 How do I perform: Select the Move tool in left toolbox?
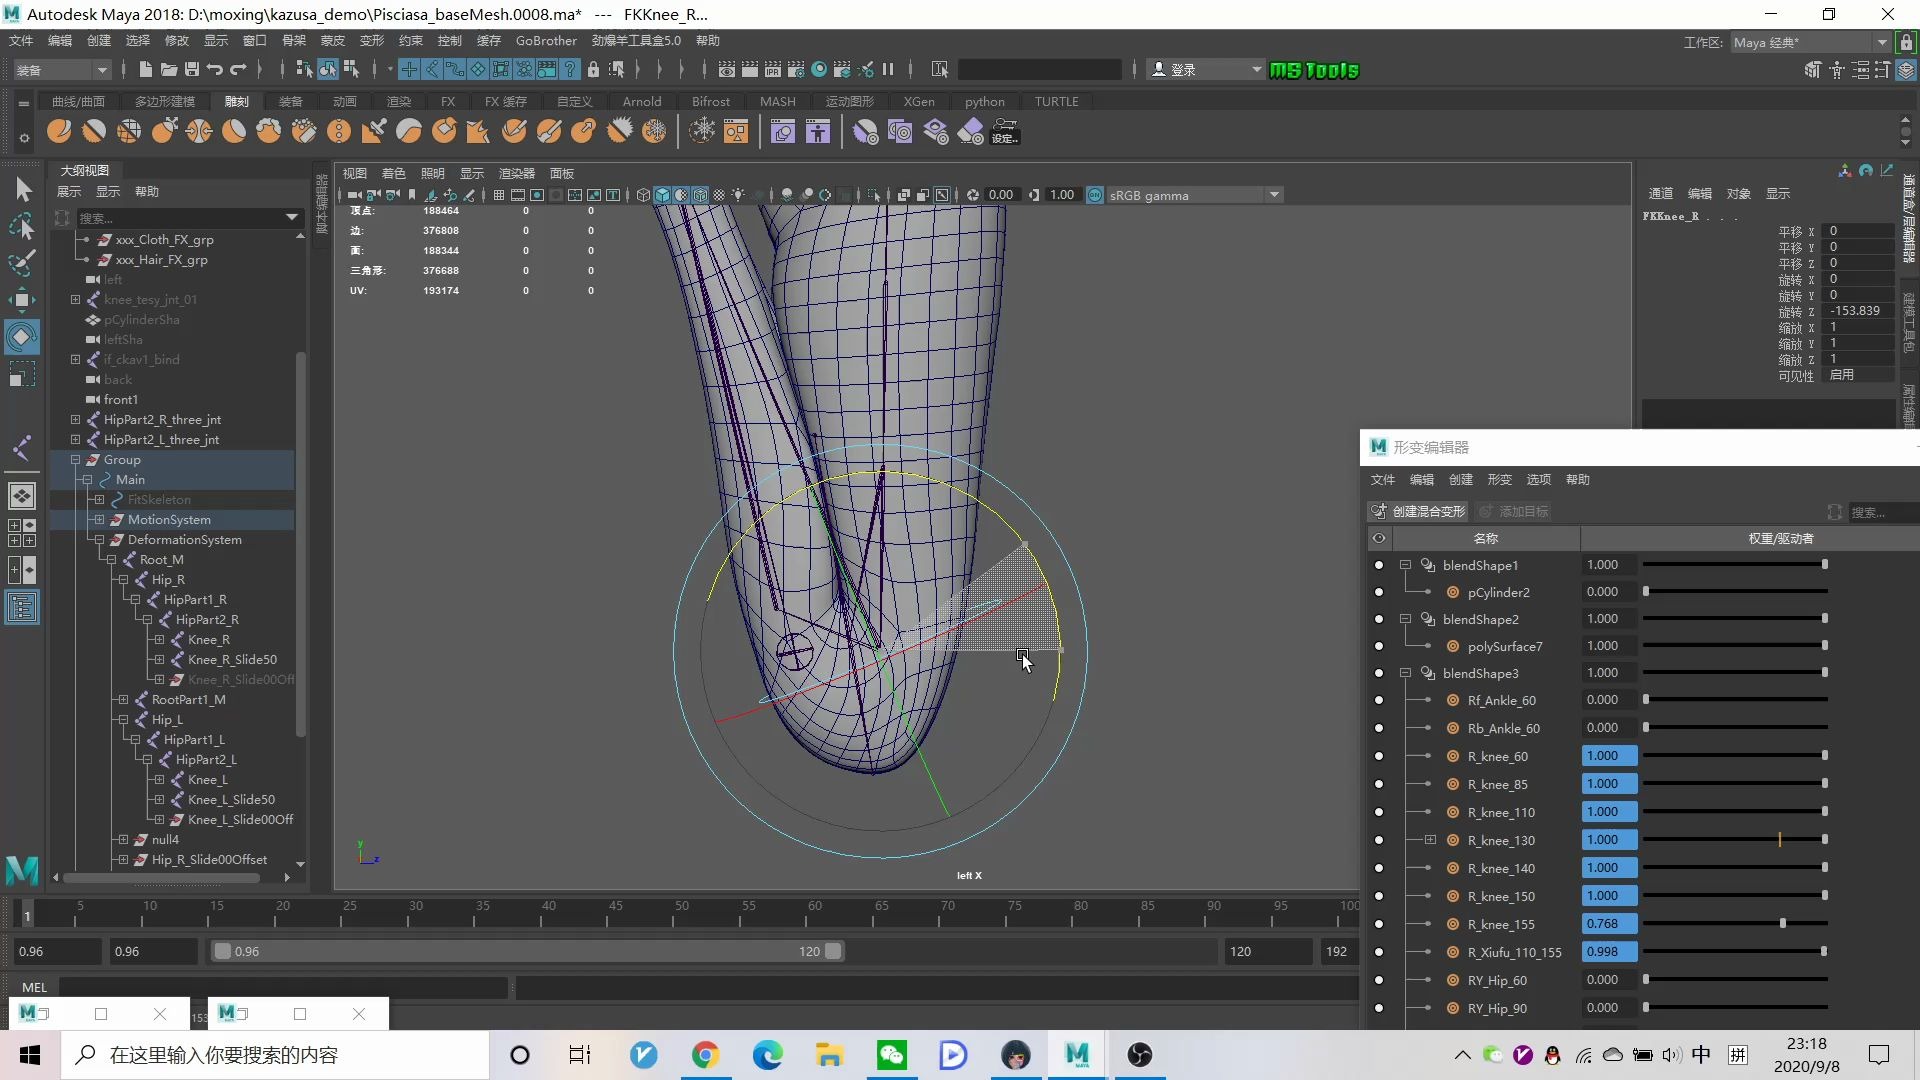point(22,299)
